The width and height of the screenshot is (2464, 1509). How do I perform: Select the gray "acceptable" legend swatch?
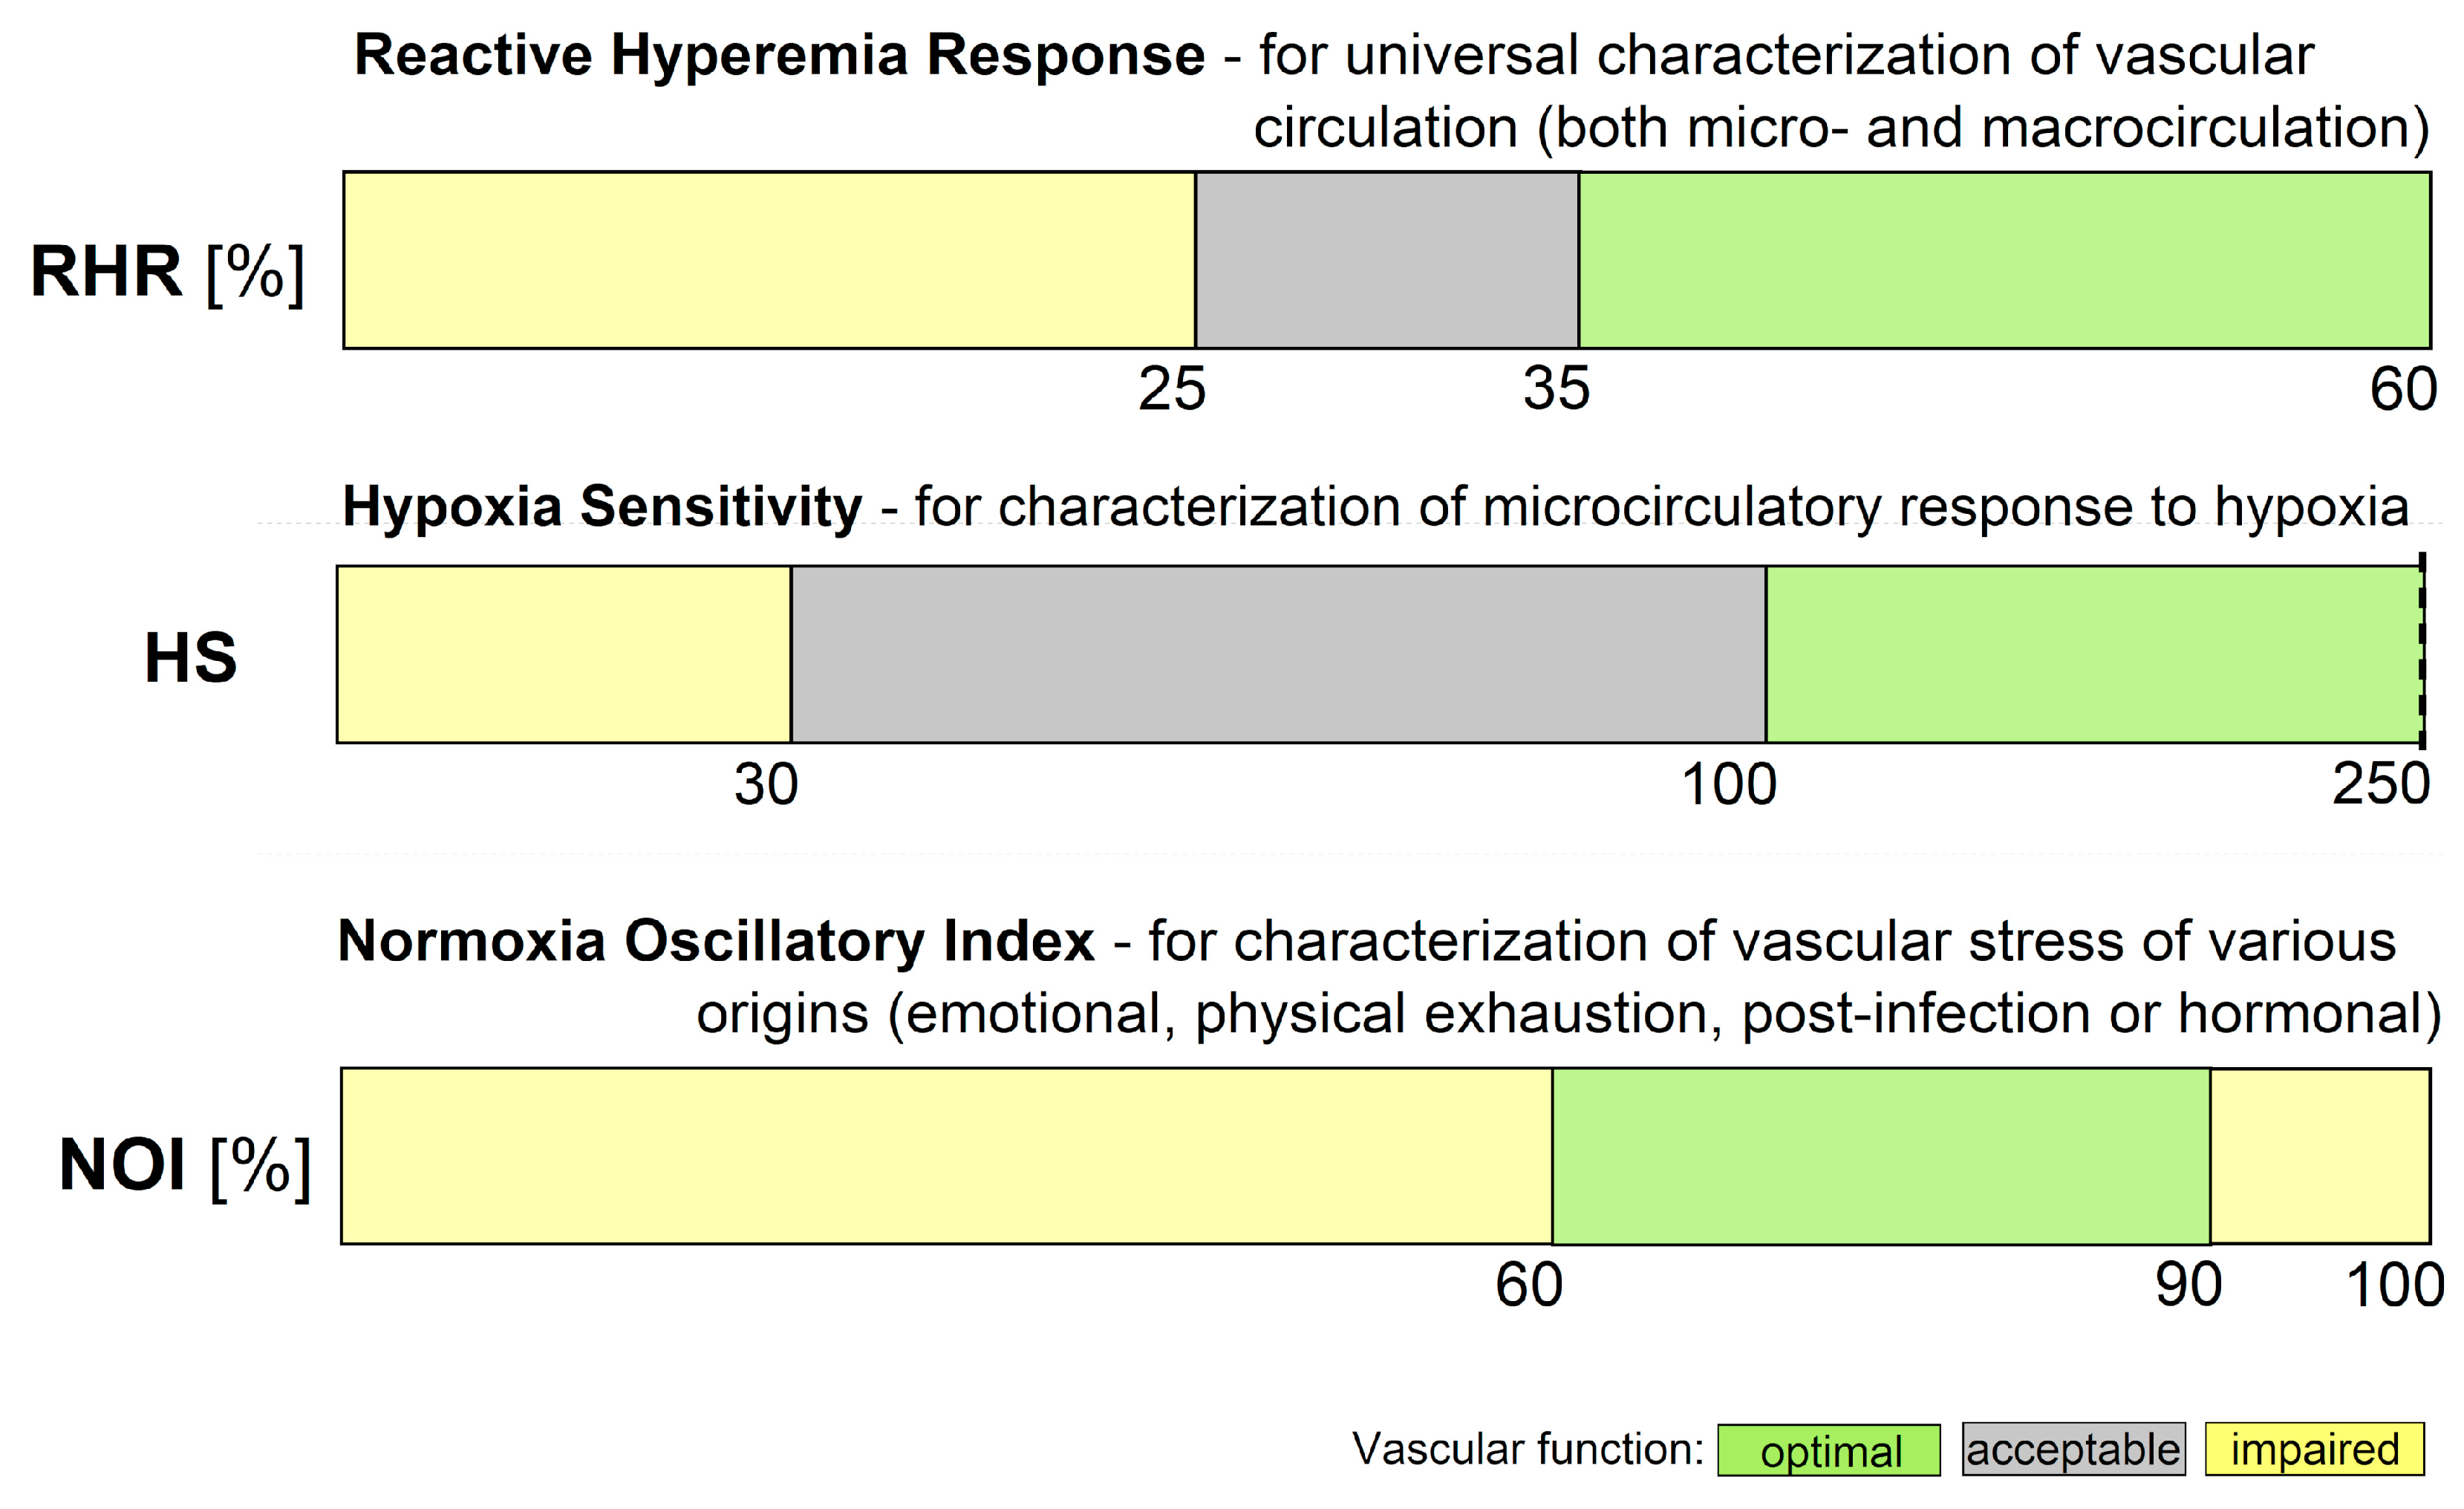coord(2073,1450)
